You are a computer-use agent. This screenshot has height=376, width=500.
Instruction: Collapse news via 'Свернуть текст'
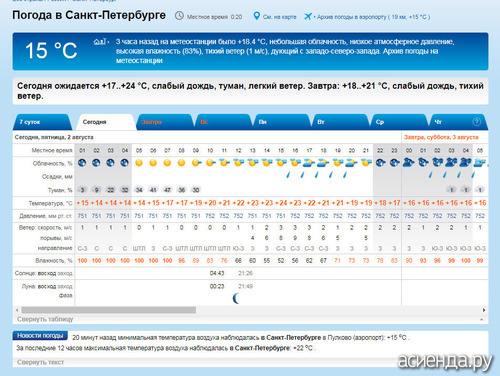click(x=40, y=362)
